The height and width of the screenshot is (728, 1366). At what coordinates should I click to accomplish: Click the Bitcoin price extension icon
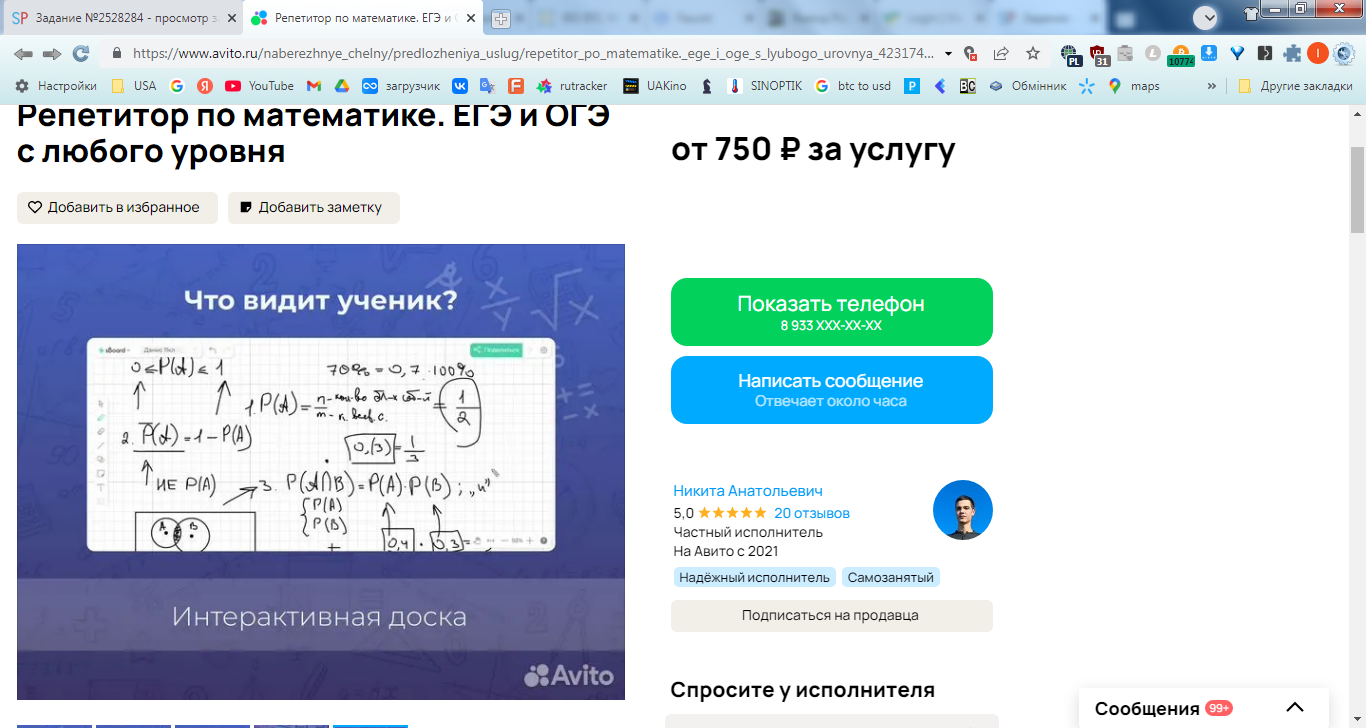tap(1181, 55)
